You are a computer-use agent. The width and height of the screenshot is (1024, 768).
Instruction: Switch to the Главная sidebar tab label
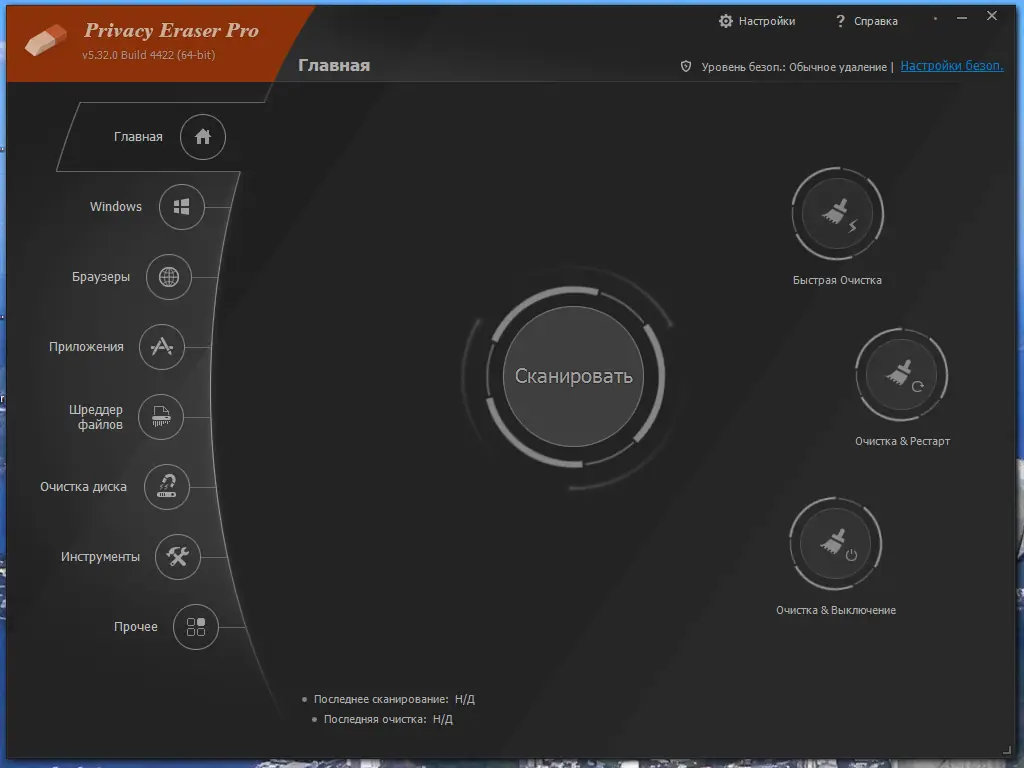click(x=138, y=136)
